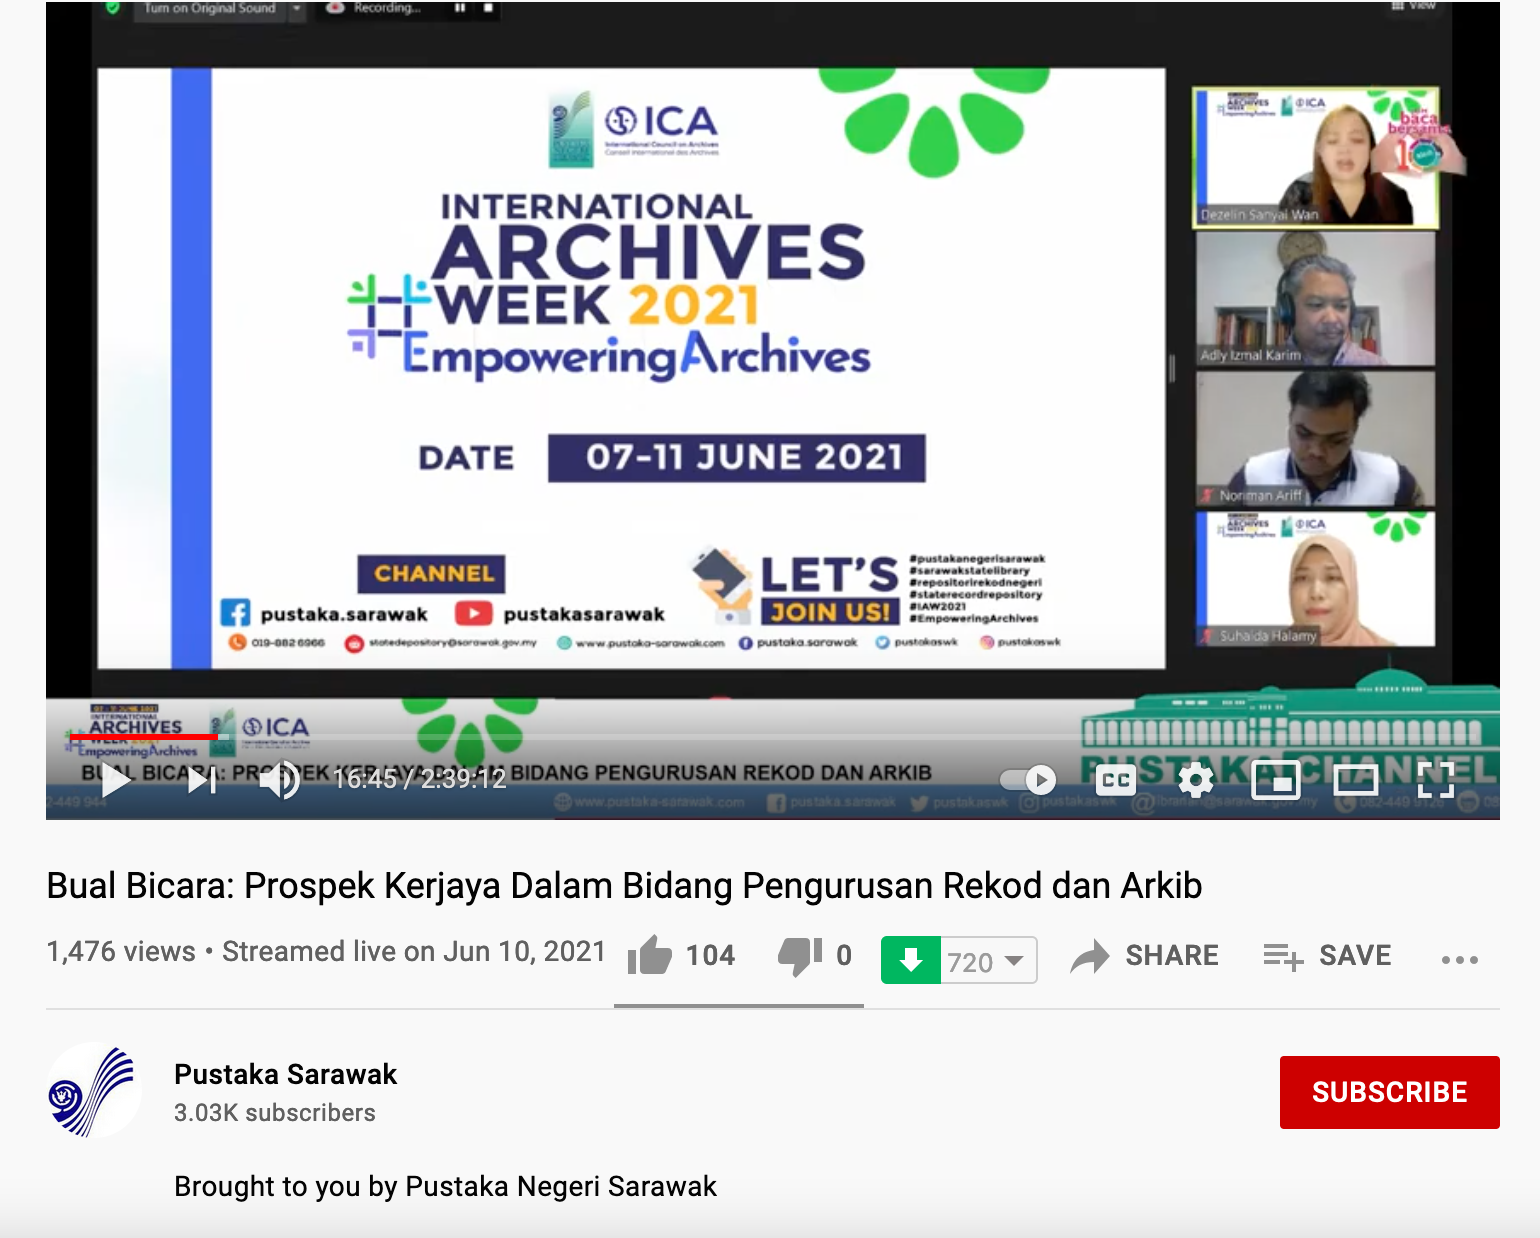Play the video

click(x=116, y=779)
